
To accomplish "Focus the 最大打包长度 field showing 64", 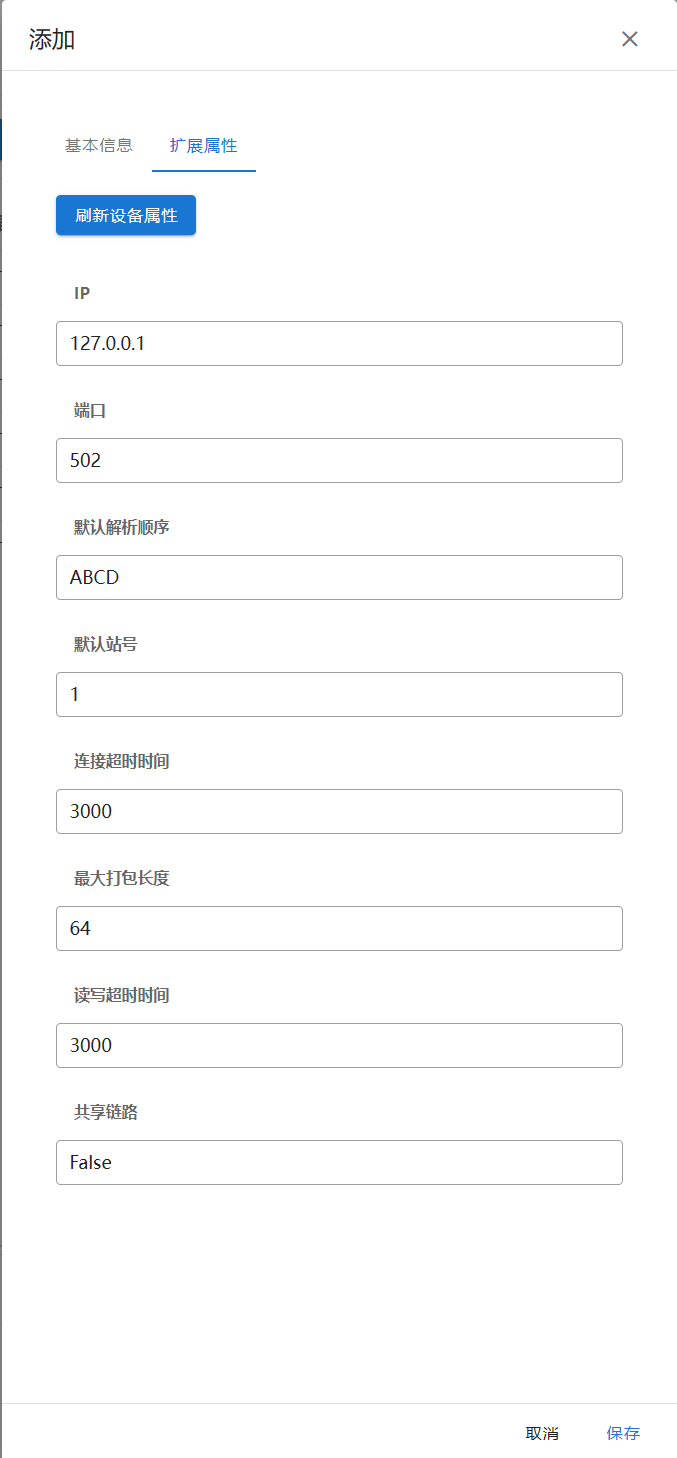I will [339, 928].
